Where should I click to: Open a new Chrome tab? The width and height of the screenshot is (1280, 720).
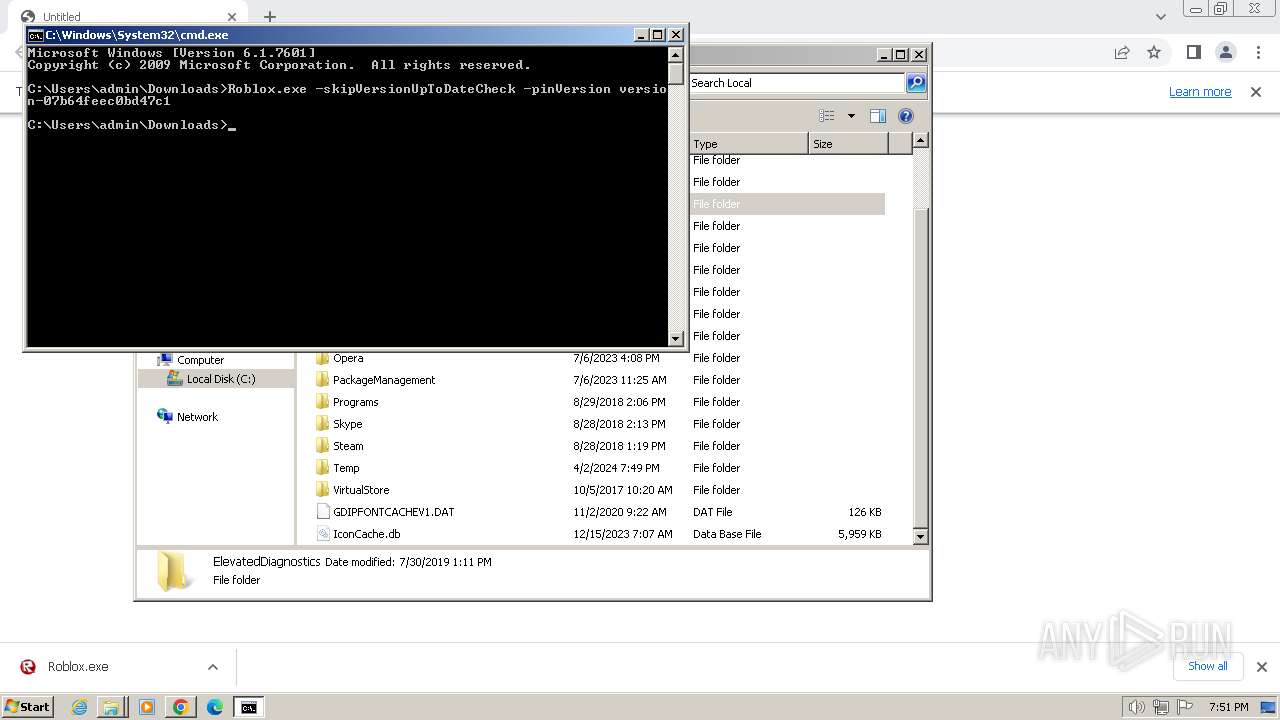click(x=269, y=16)
